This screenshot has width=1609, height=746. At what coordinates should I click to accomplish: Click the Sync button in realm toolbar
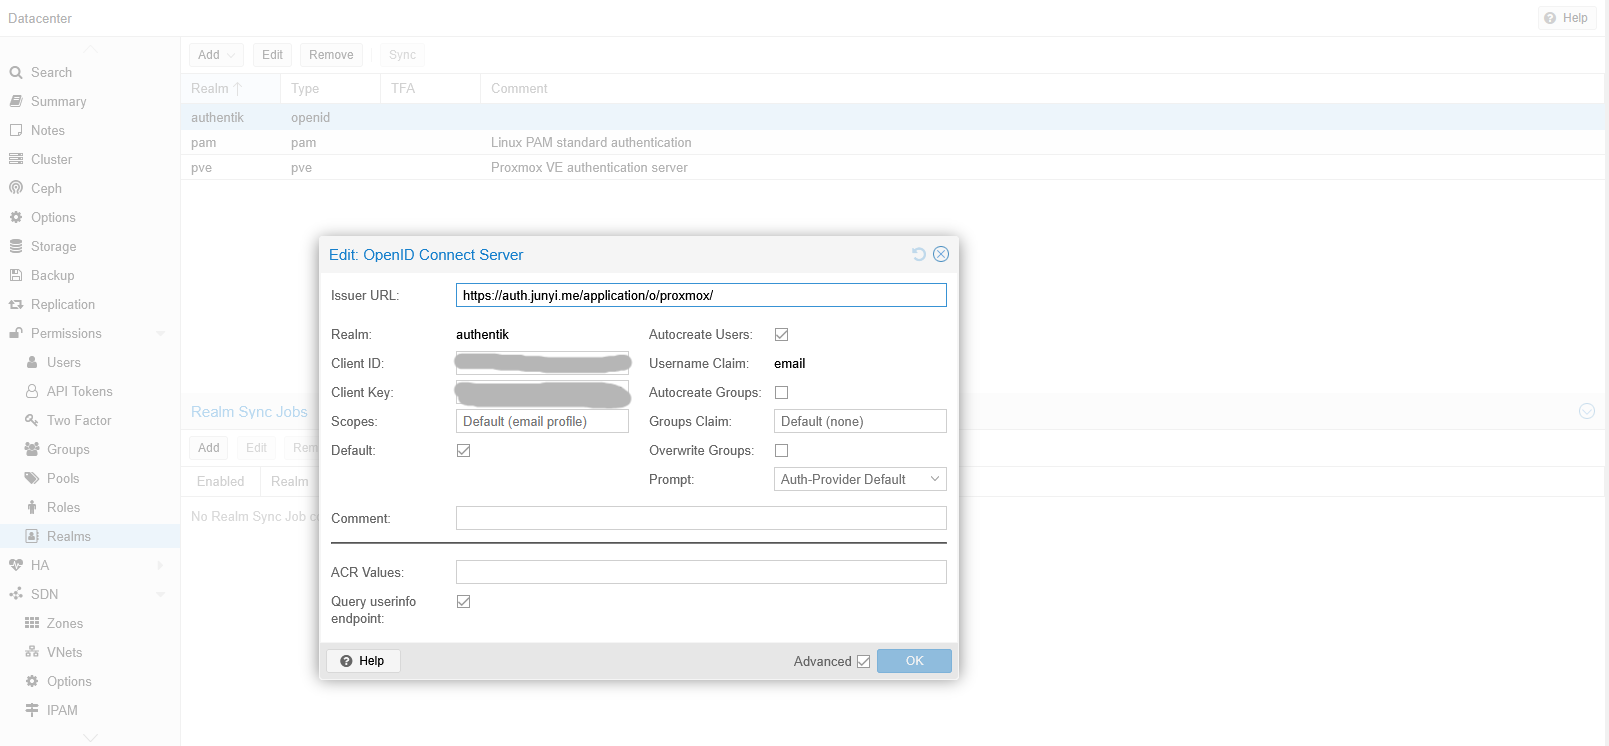pyautogui.click(x=402, y=55)
